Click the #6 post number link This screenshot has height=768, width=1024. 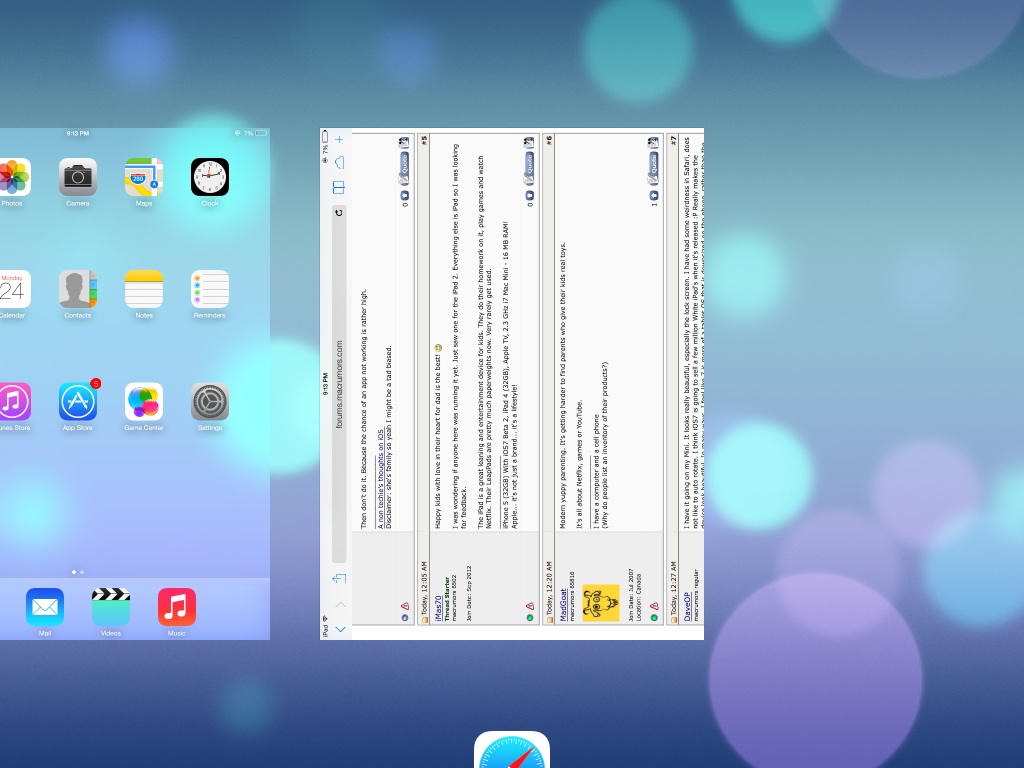point(549,139)
